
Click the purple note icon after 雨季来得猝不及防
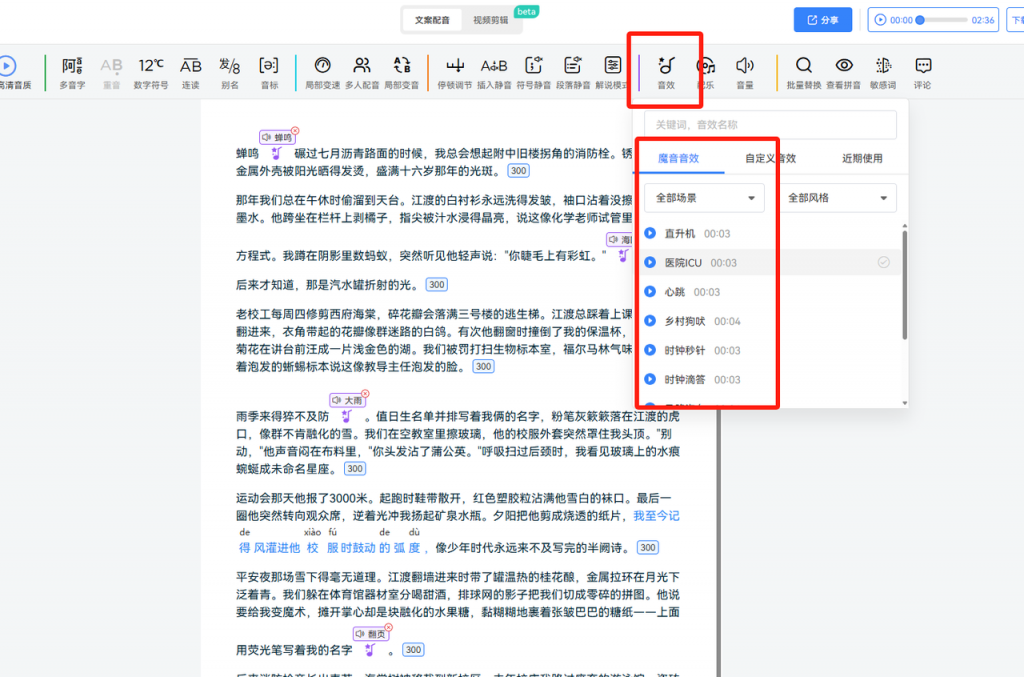click(x=346, y=417)
